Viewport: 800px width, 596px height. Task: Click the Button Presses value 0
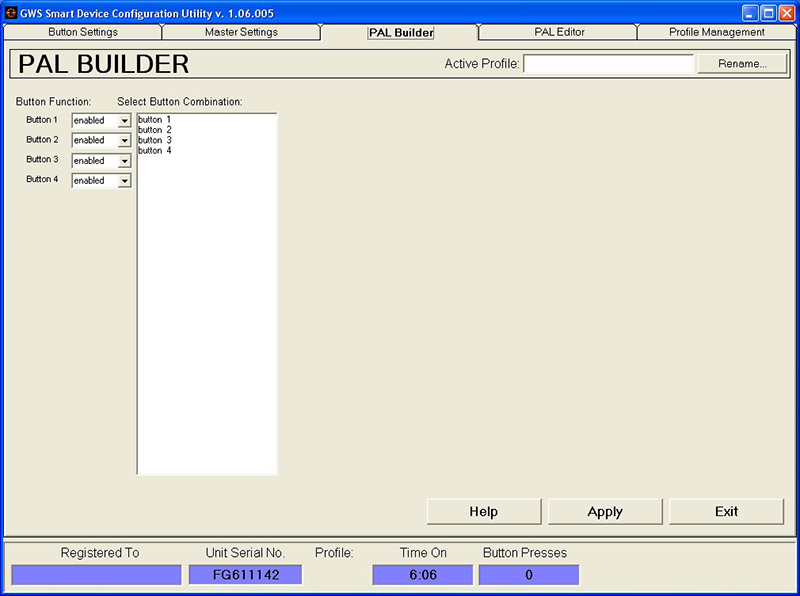pos(529,575)
